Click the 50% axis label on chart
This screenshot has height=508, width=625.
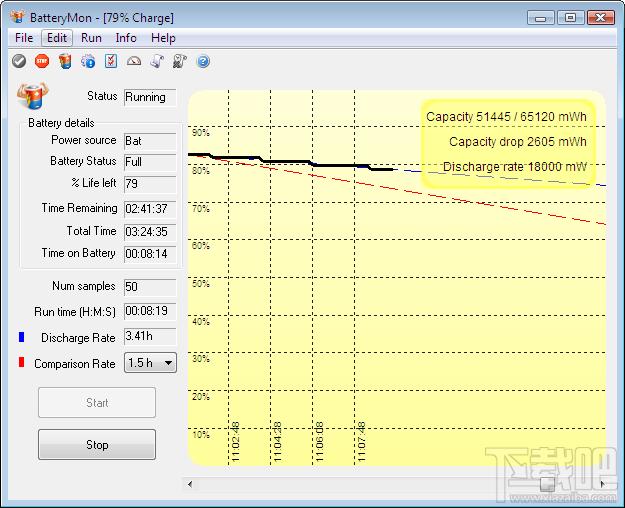pos(200,284)
